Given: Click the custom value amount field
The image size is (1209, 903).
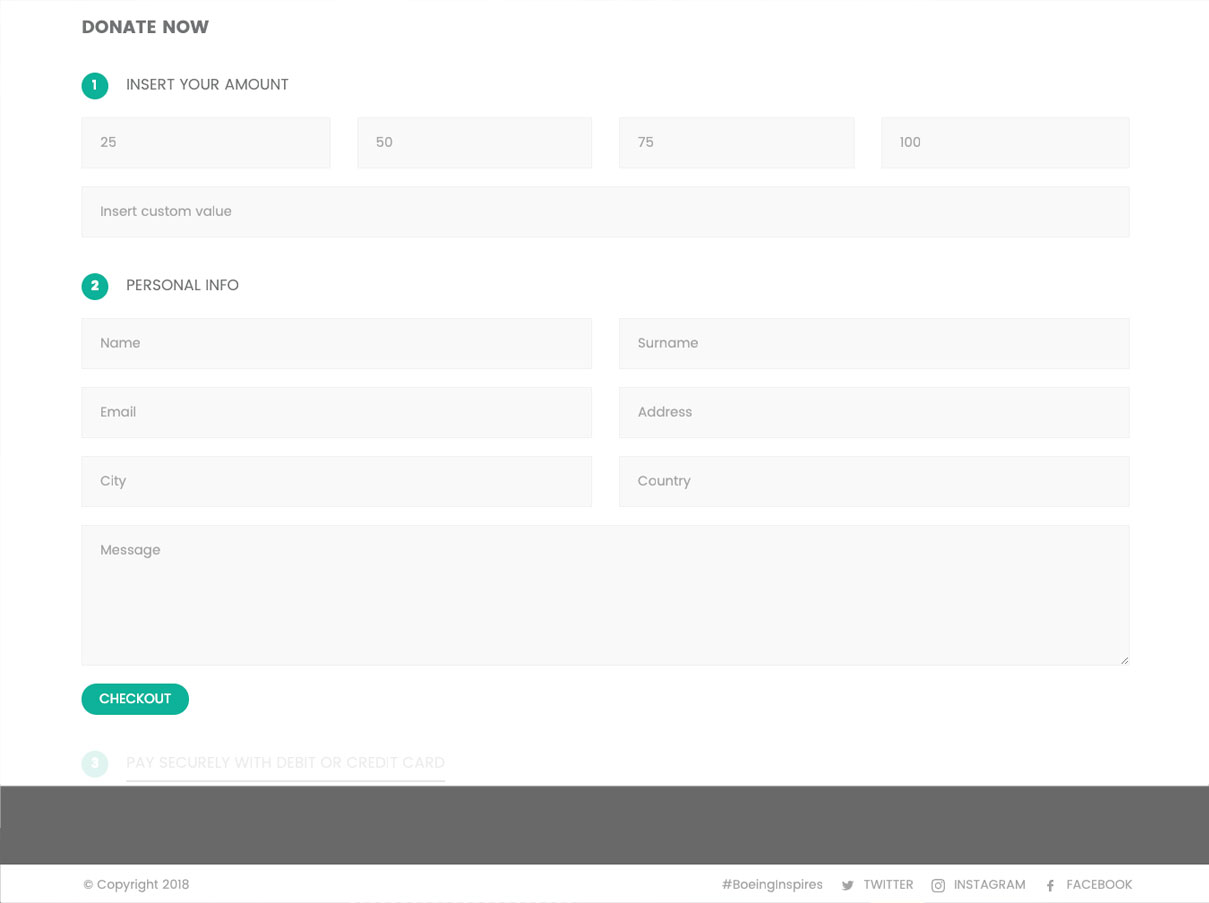Looking at the screenshot, I should [x=605, y=211].
